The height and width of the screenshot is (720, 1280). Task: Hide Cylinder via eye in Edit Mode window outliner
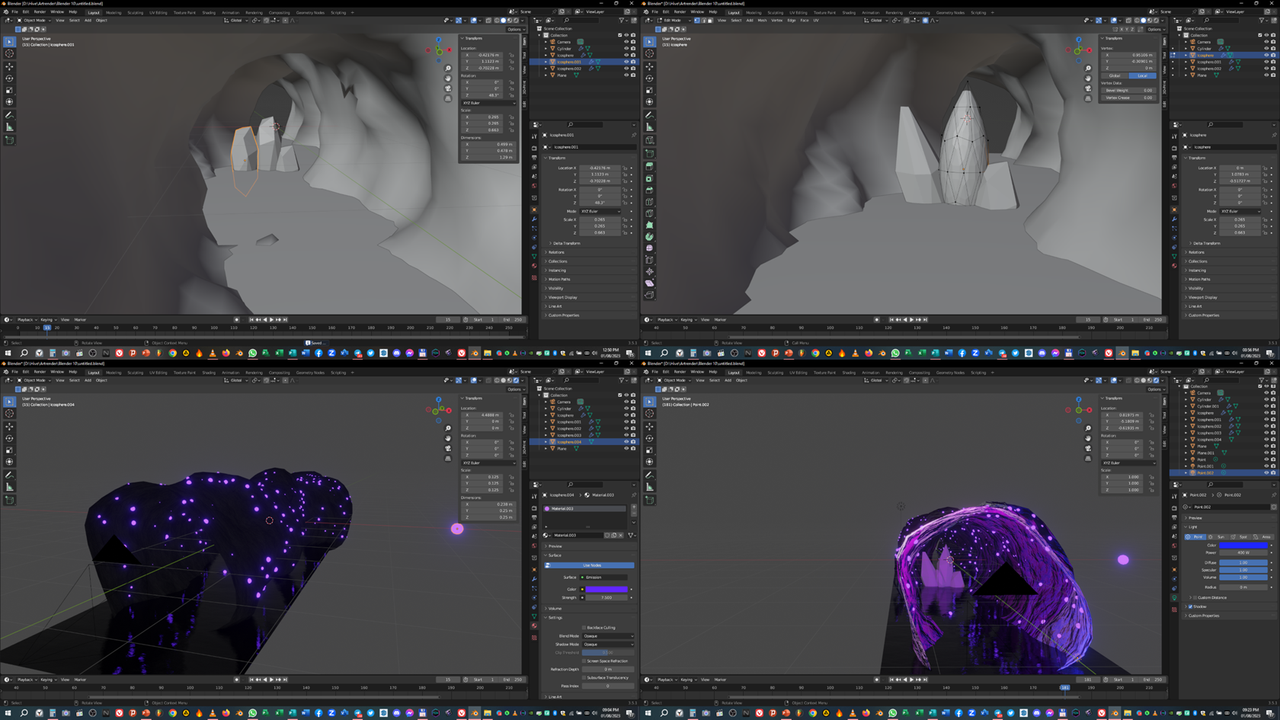(1266, 48)
